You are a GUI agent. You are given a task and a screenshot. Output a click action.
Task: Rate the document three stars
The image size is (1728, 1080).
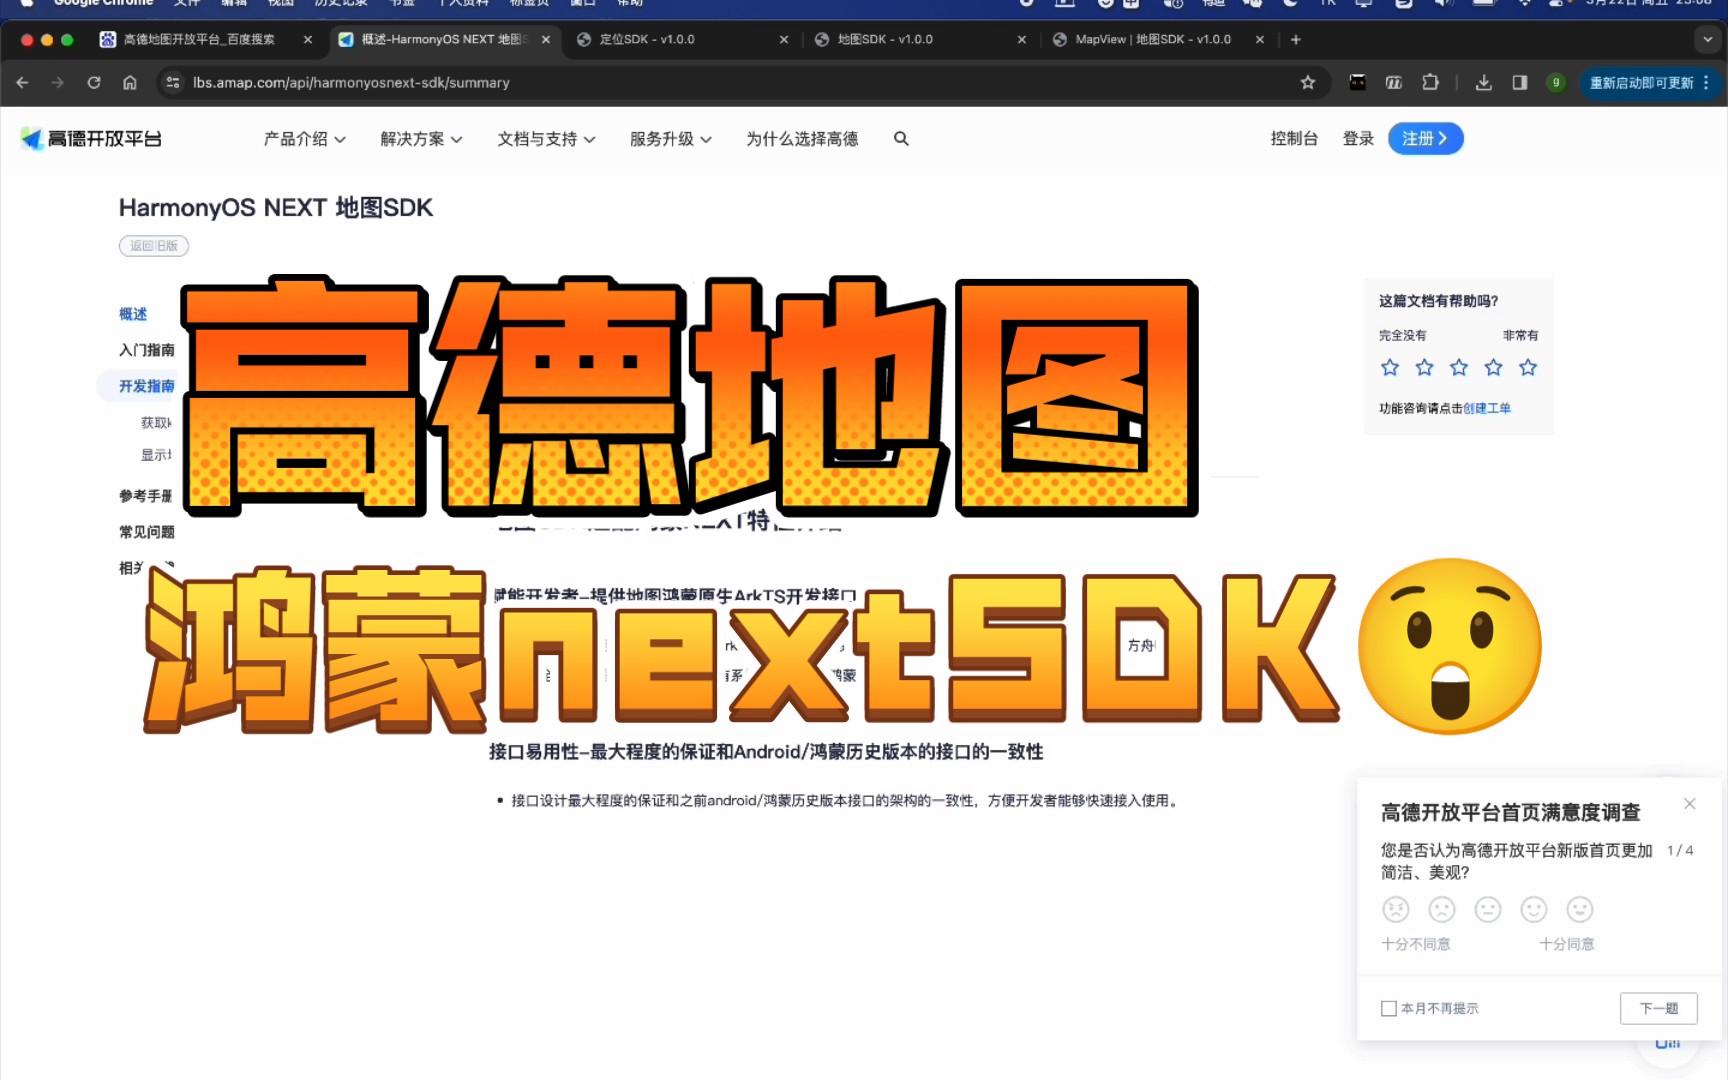(x=1459, y=368)
